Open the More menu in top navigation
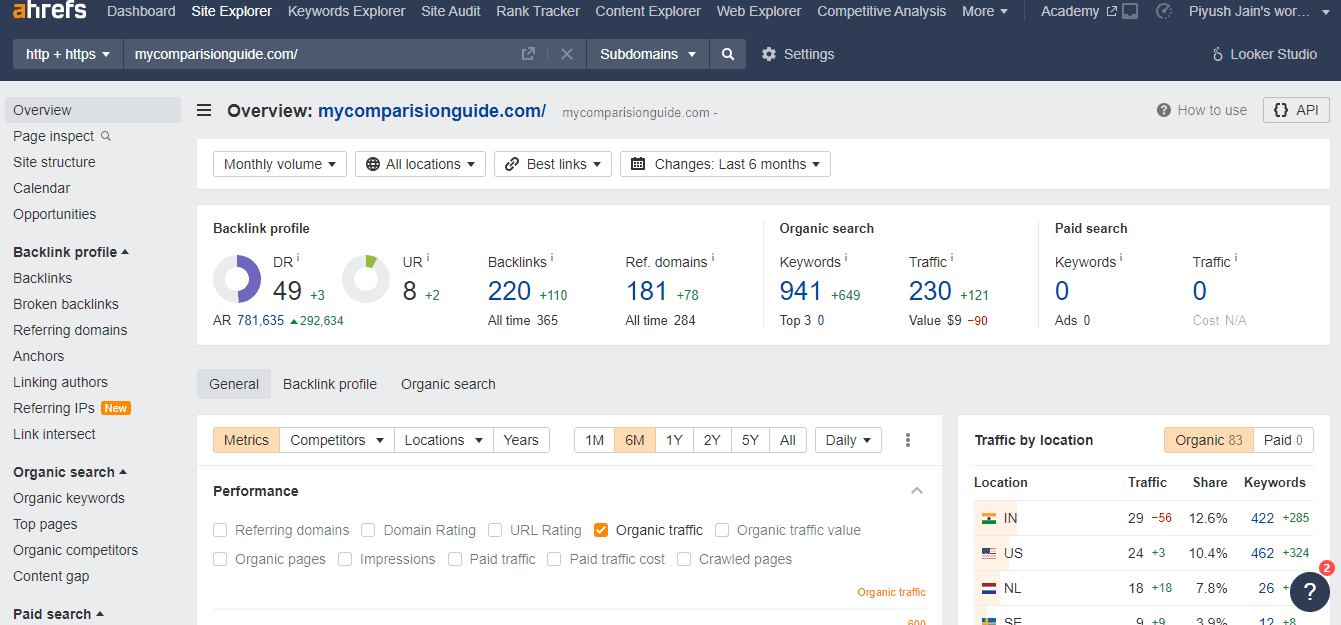This screenshot has width=1341, height=625. tap(985, 11)
